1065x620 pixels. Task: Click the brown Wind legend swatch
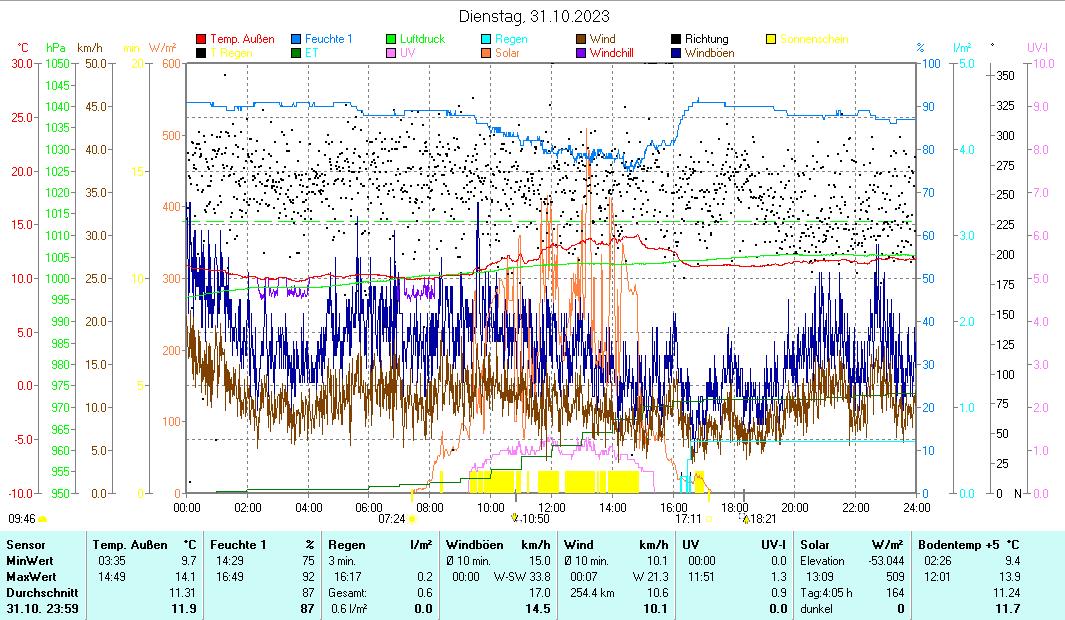click(581, 39)
